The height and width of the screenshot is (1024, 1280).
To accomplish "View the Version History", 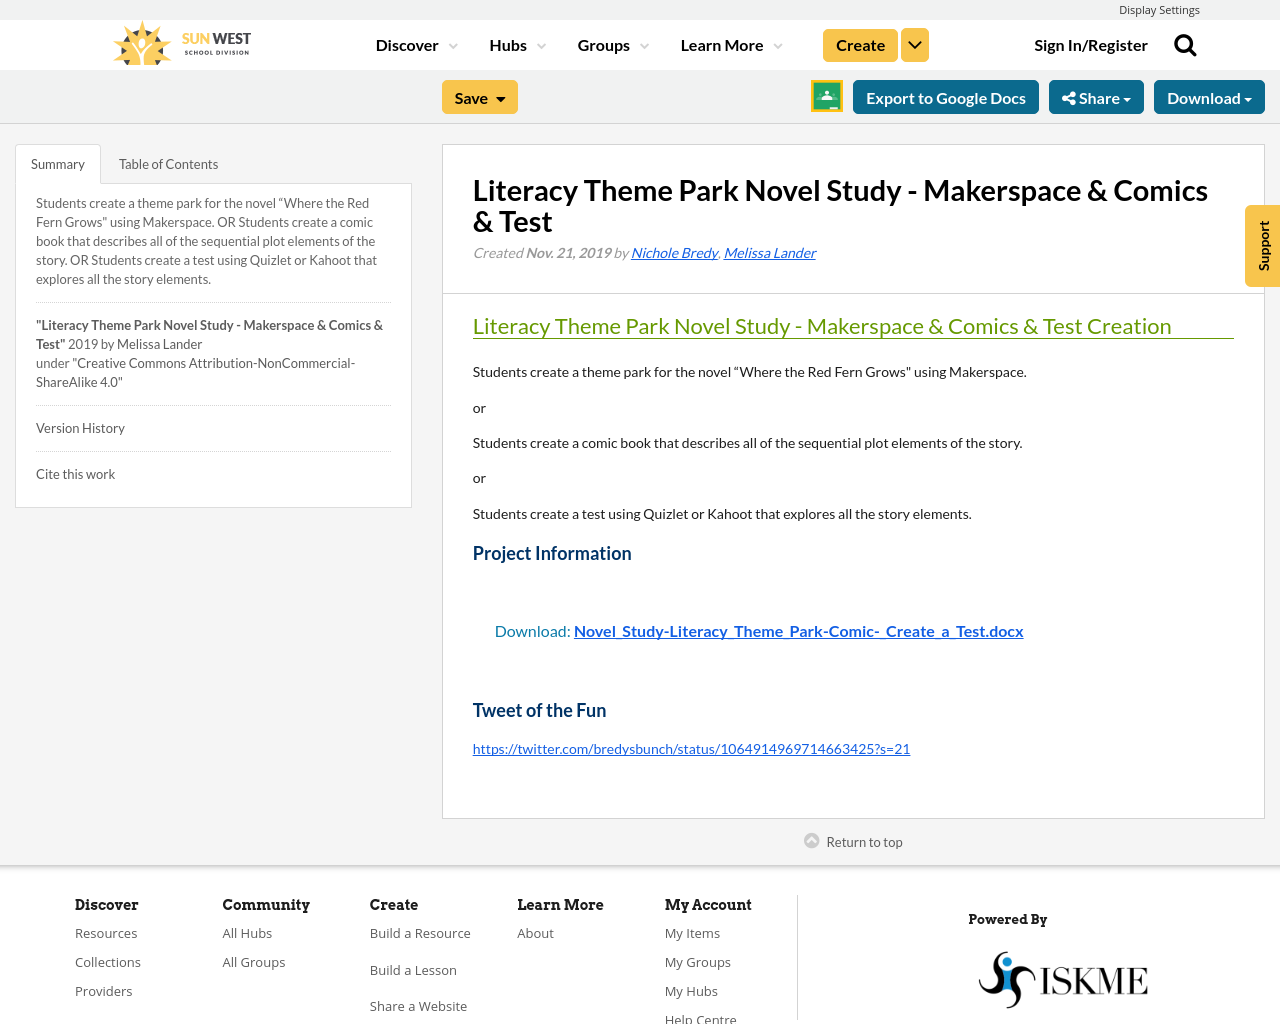I will tap(80, 426).
